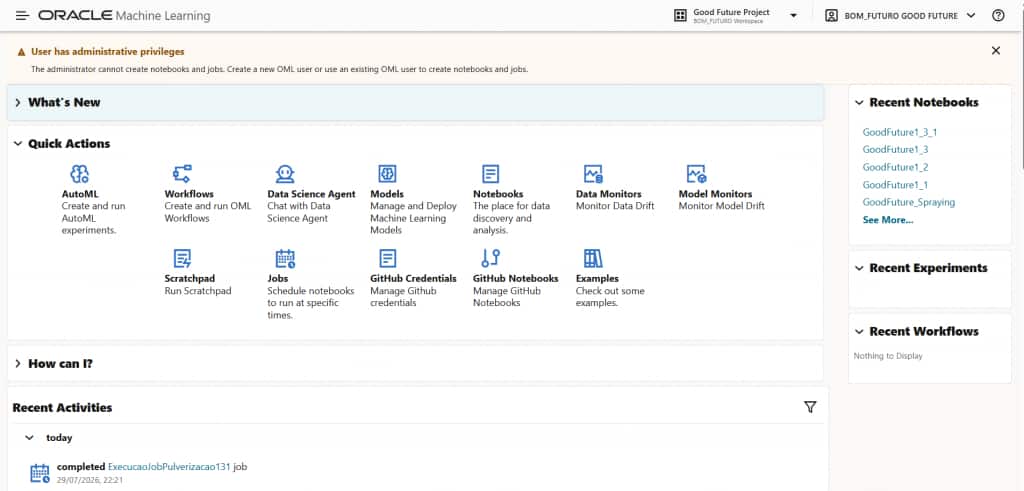The image size is (1024, 491).
Task: Open the Examples books icon
Action: point(593,259)
